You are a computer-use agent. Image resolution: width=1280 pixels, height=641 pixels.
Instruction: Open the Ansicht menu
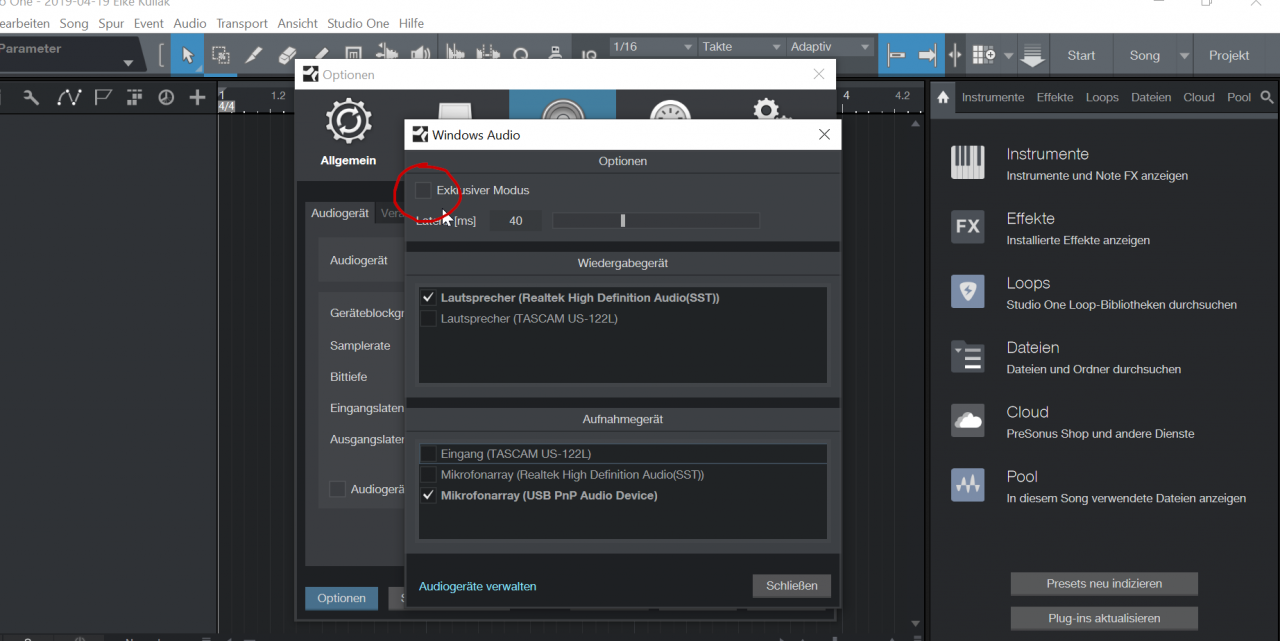click(x=298, y=23)
